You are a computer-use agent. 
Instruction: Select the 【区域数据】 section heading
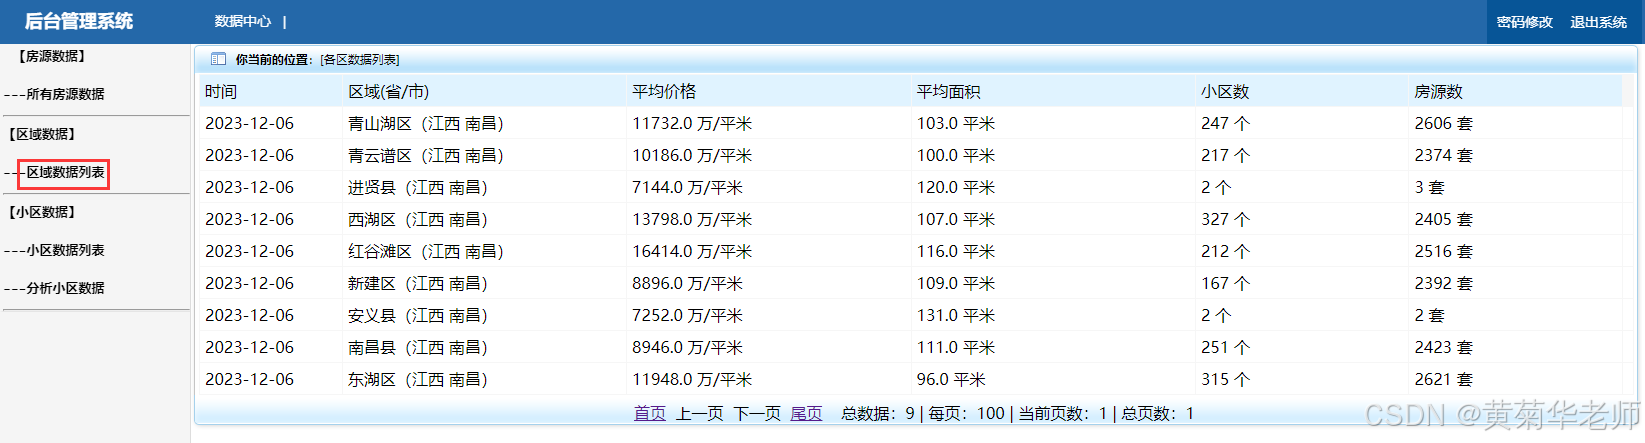pos(42,134)
